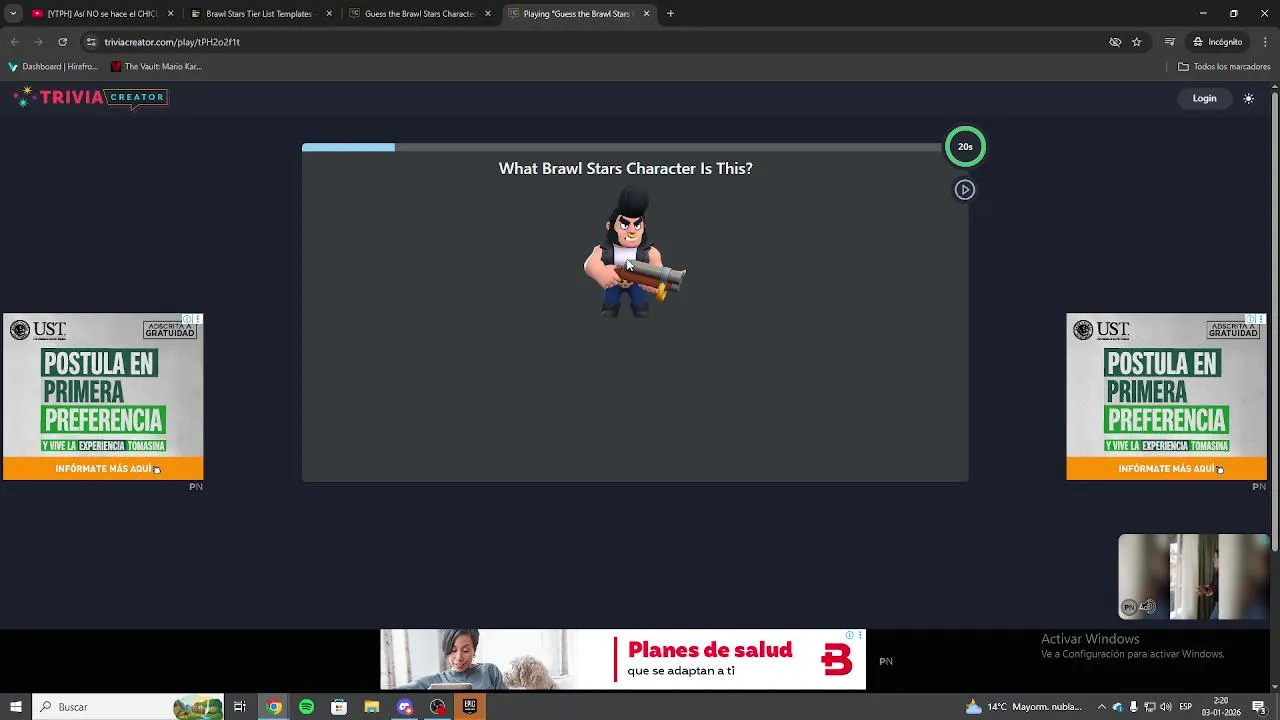Screen dimensions: 1280x720
Task: Close the left UST advertisement
Action: (x=198, y=319)
